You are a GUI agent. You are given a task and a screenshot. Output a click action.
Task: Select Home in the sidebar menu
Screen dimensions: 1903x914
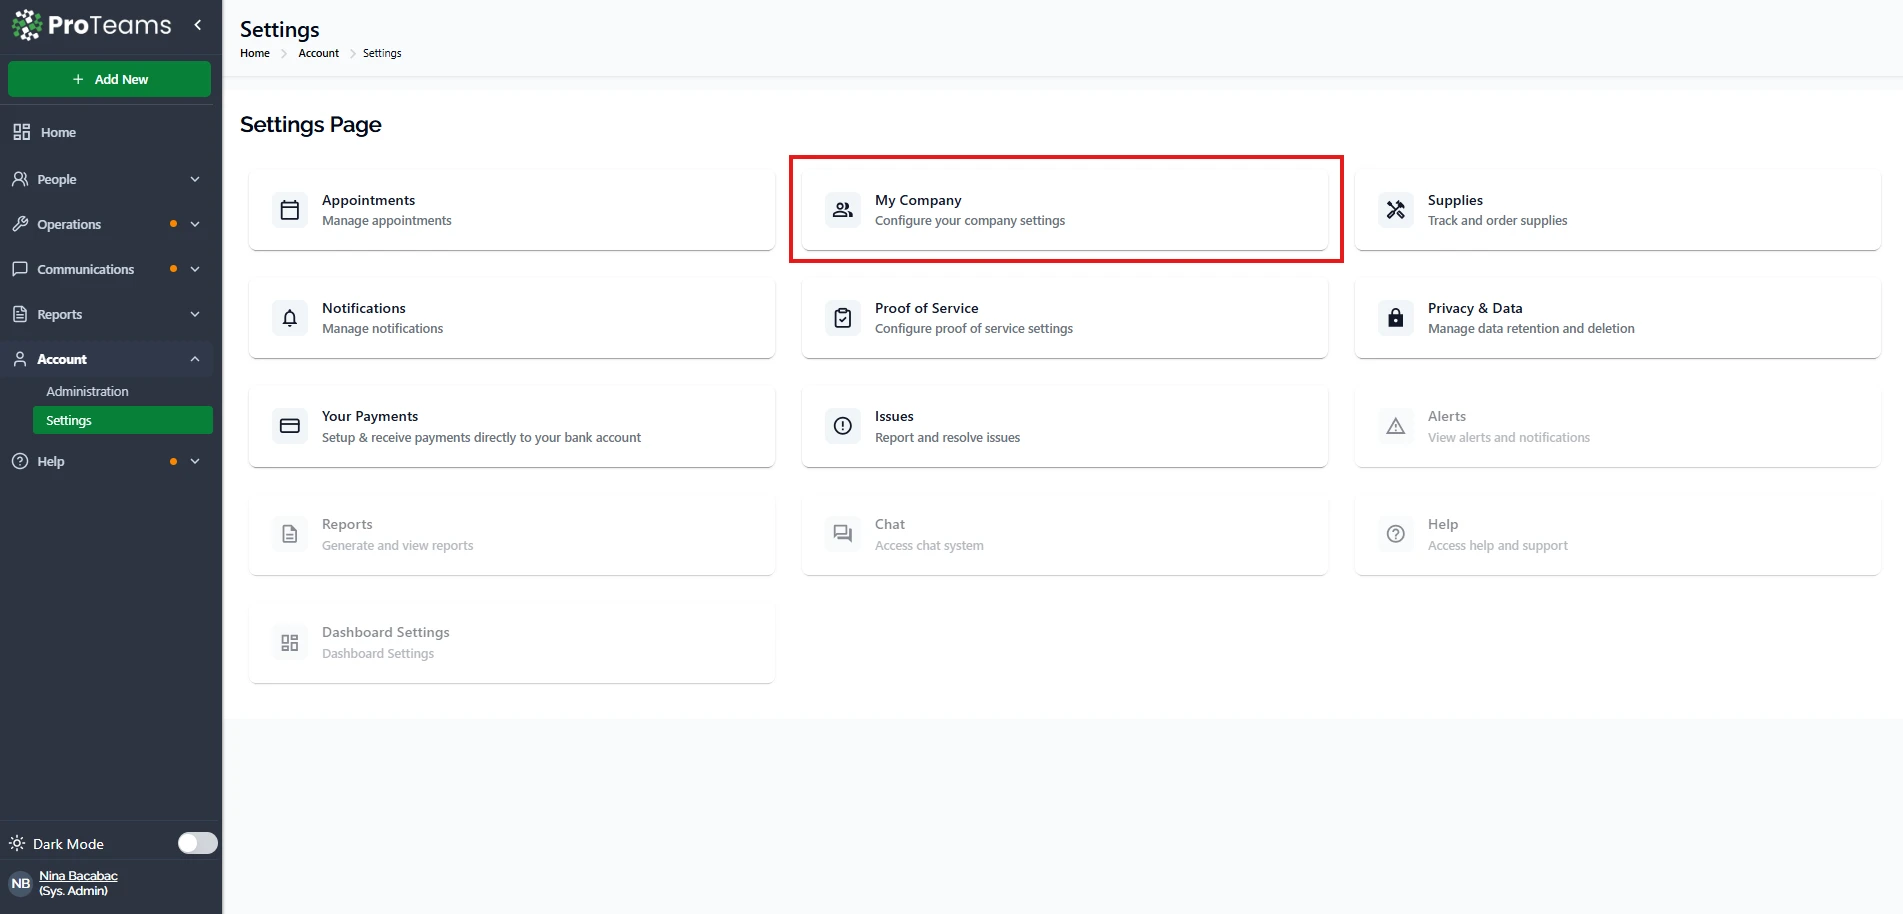tap(58, 132)
